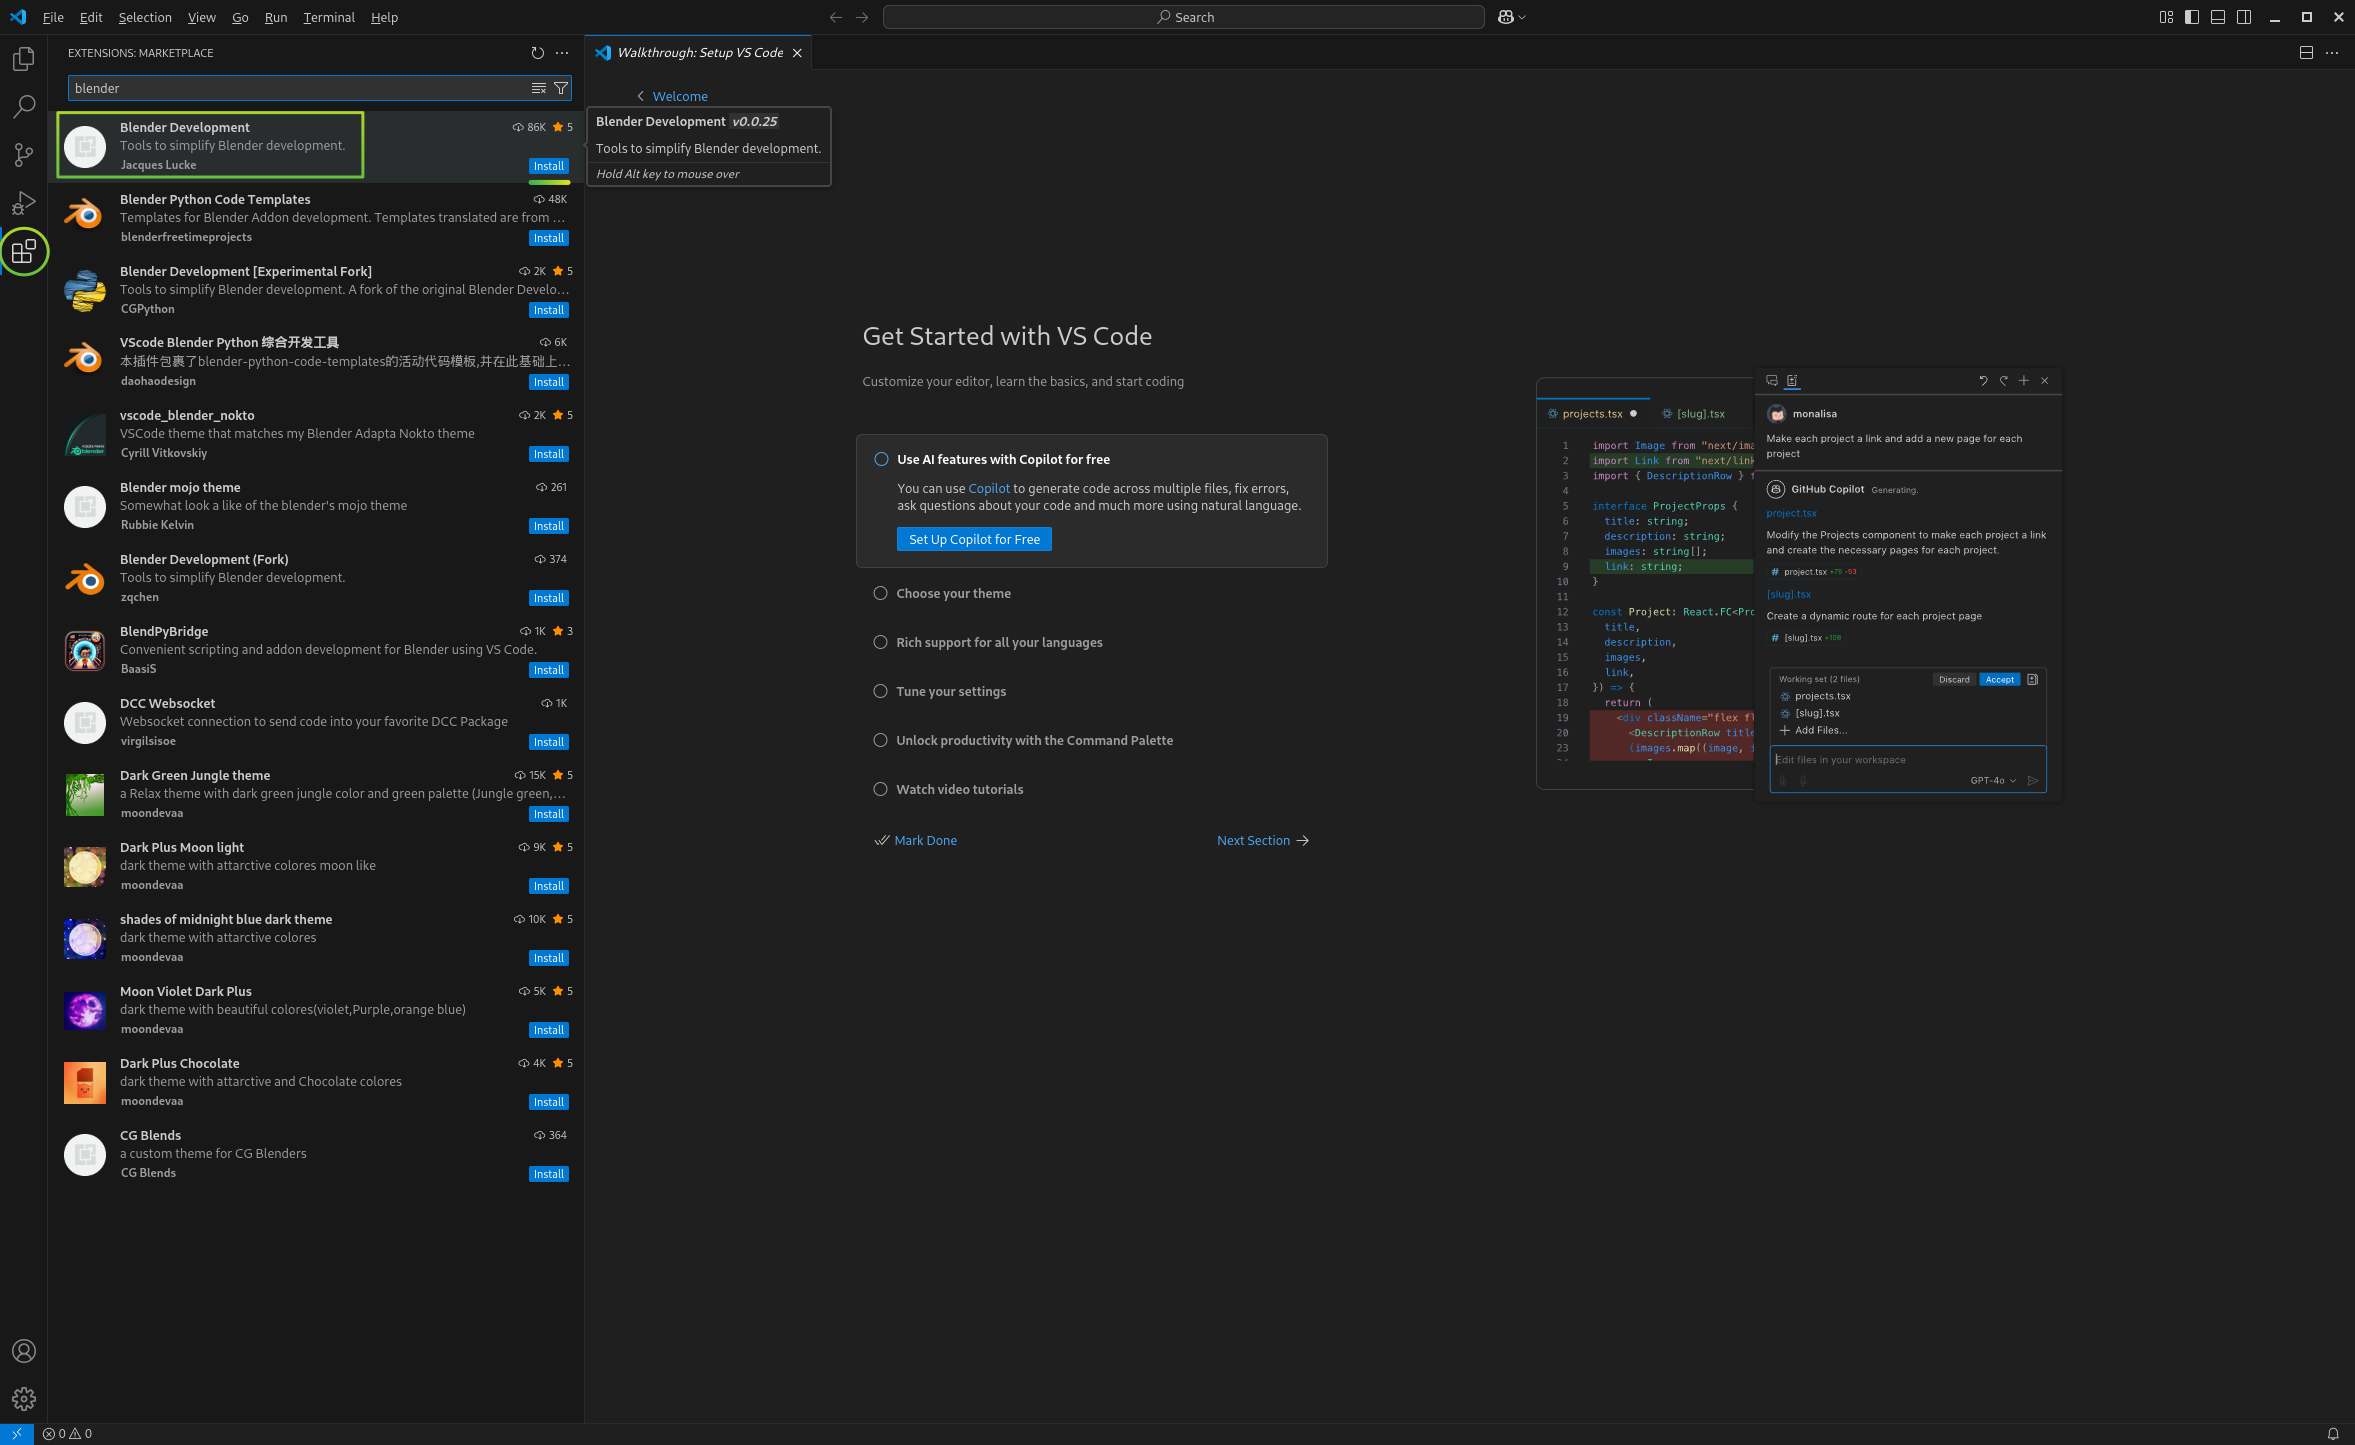Toggle the secondary side bar icon

[2244, 17]
